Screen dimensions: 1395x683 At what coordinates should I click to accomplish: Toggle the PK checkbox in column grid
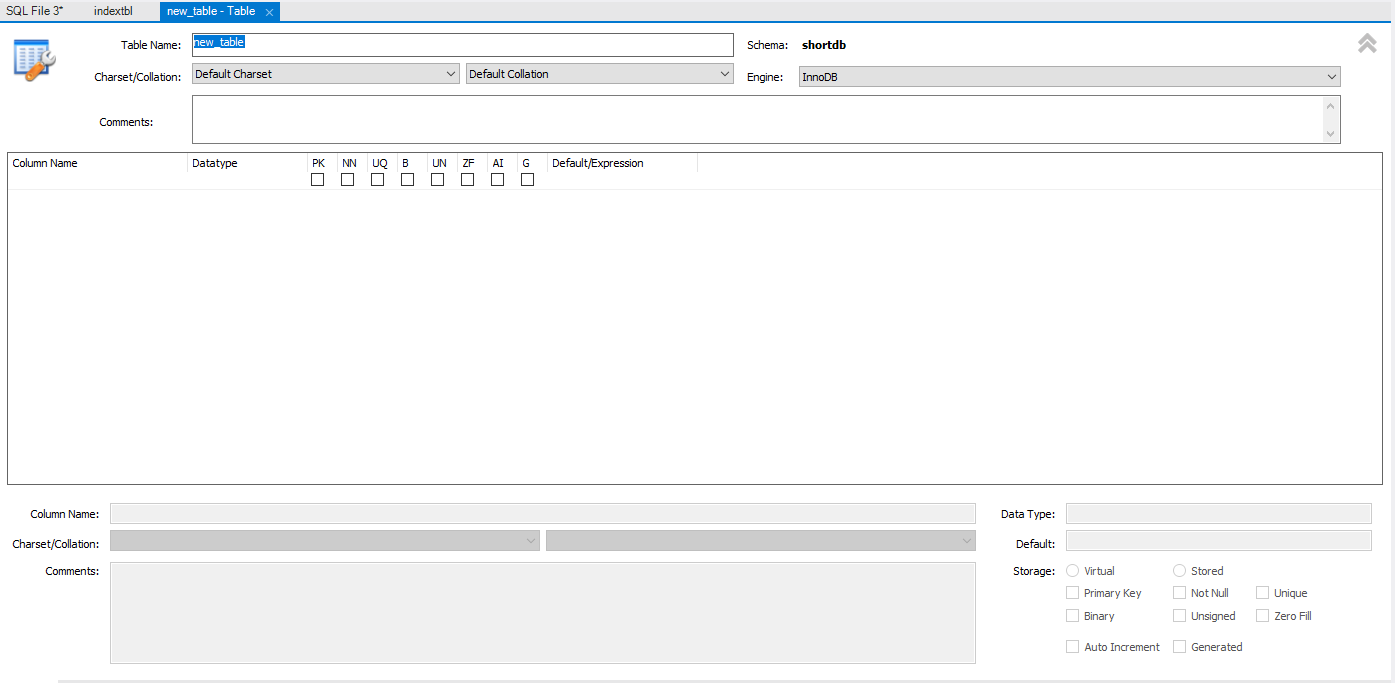tap(317, 180)
